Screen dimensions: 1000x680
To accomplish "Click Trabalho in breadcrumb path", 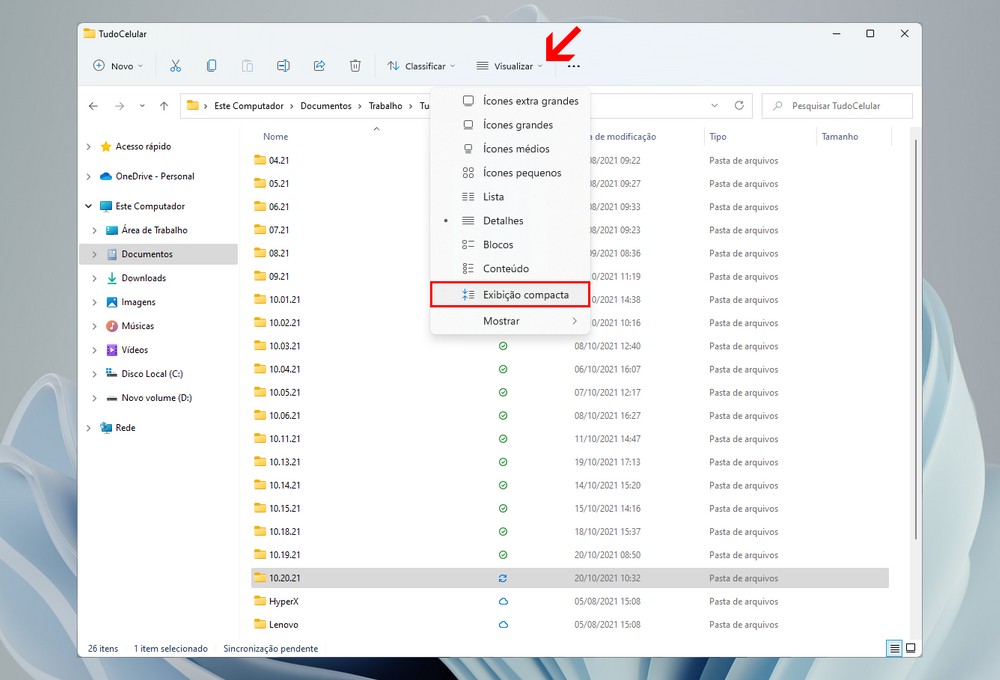I will pyautogui.click(x=386, y=106).
